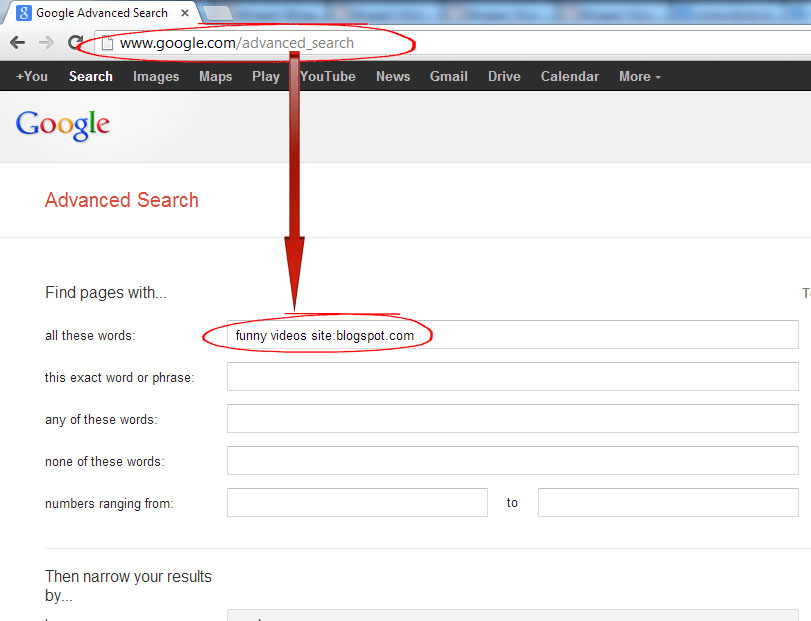Reload the page using the refresh icon

(x=74, y=42)
